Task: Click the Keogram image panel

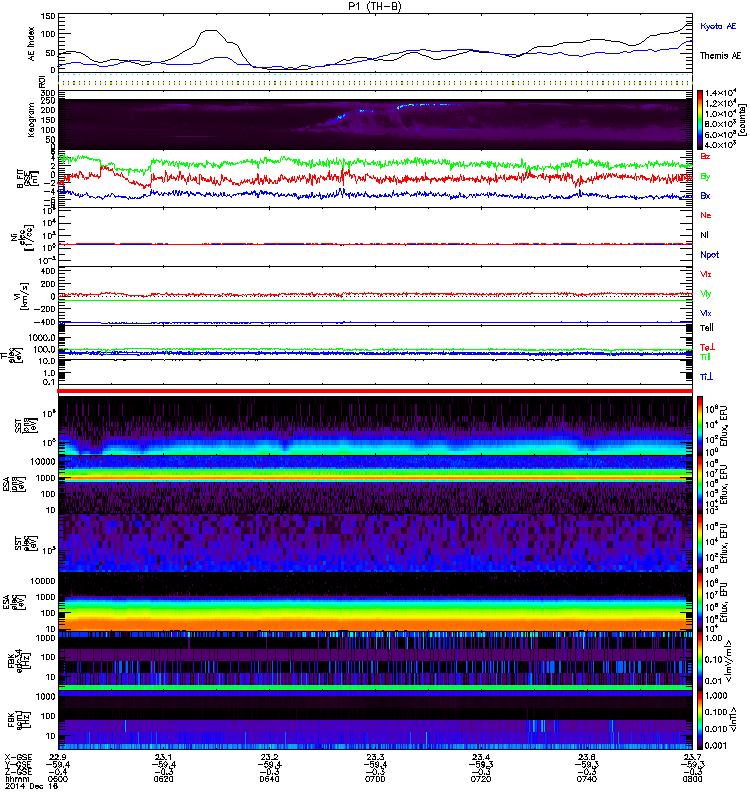Action: coord(376,124)
